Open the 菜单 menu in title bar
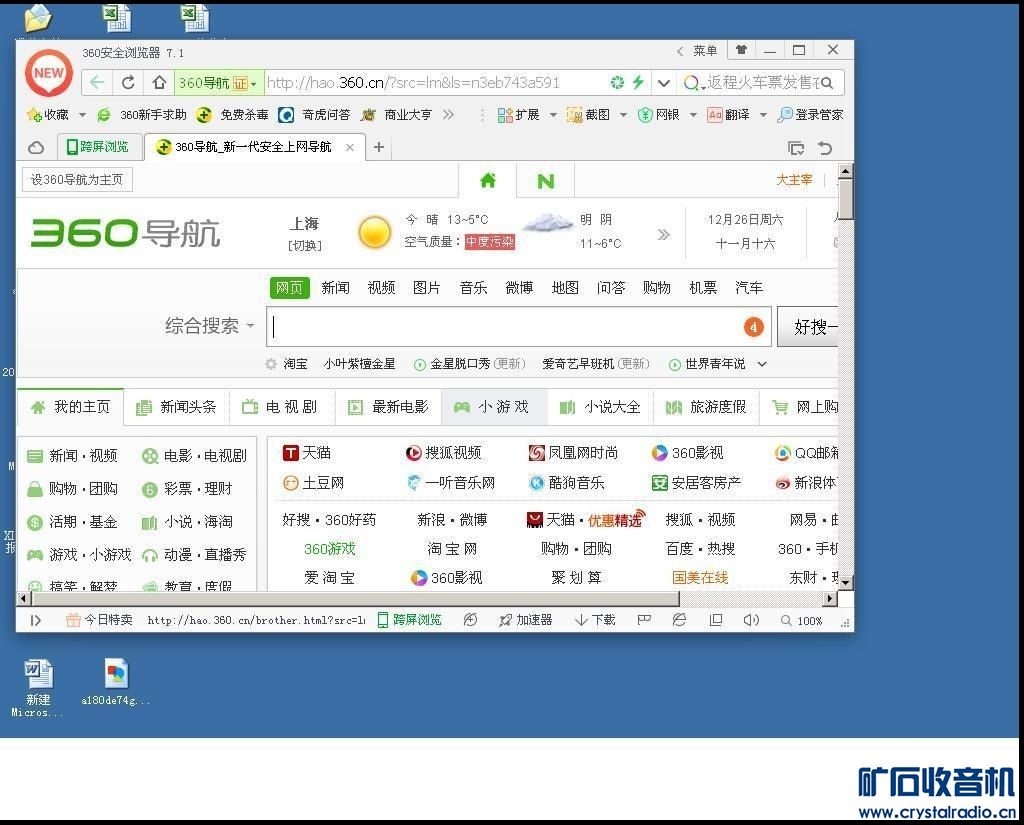 [705, 50]
